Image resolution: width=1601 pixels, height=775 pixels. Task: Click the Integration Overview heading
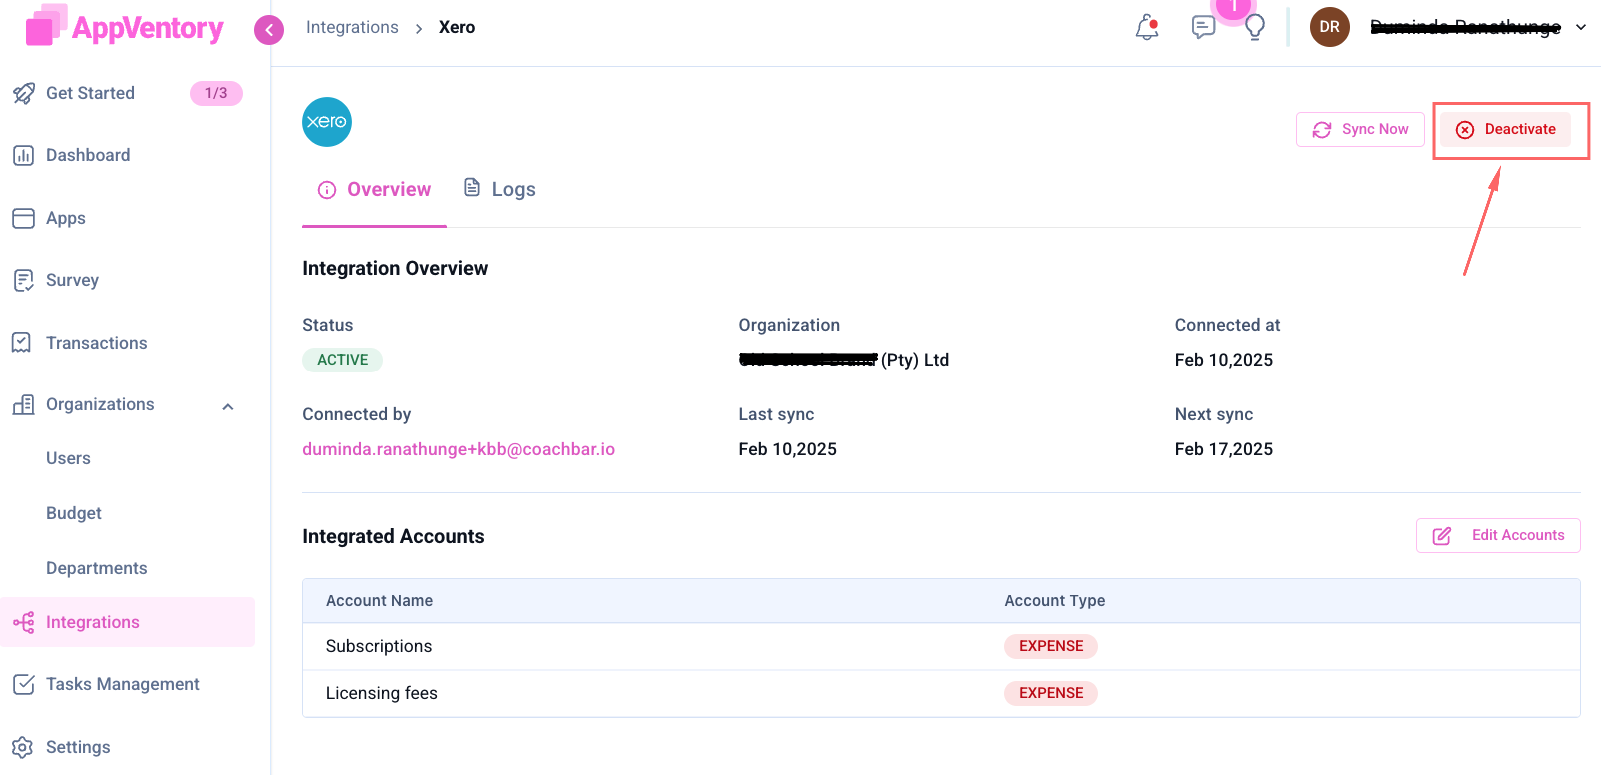click(x=395, y=268)
